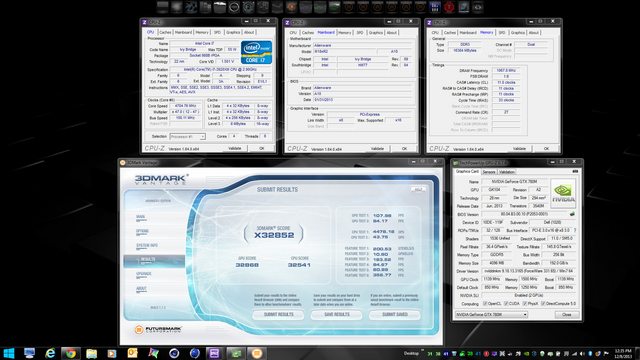Click the GPU-Z camera screenshot icon
Screen dimensions: 640x360
(575, 171)
